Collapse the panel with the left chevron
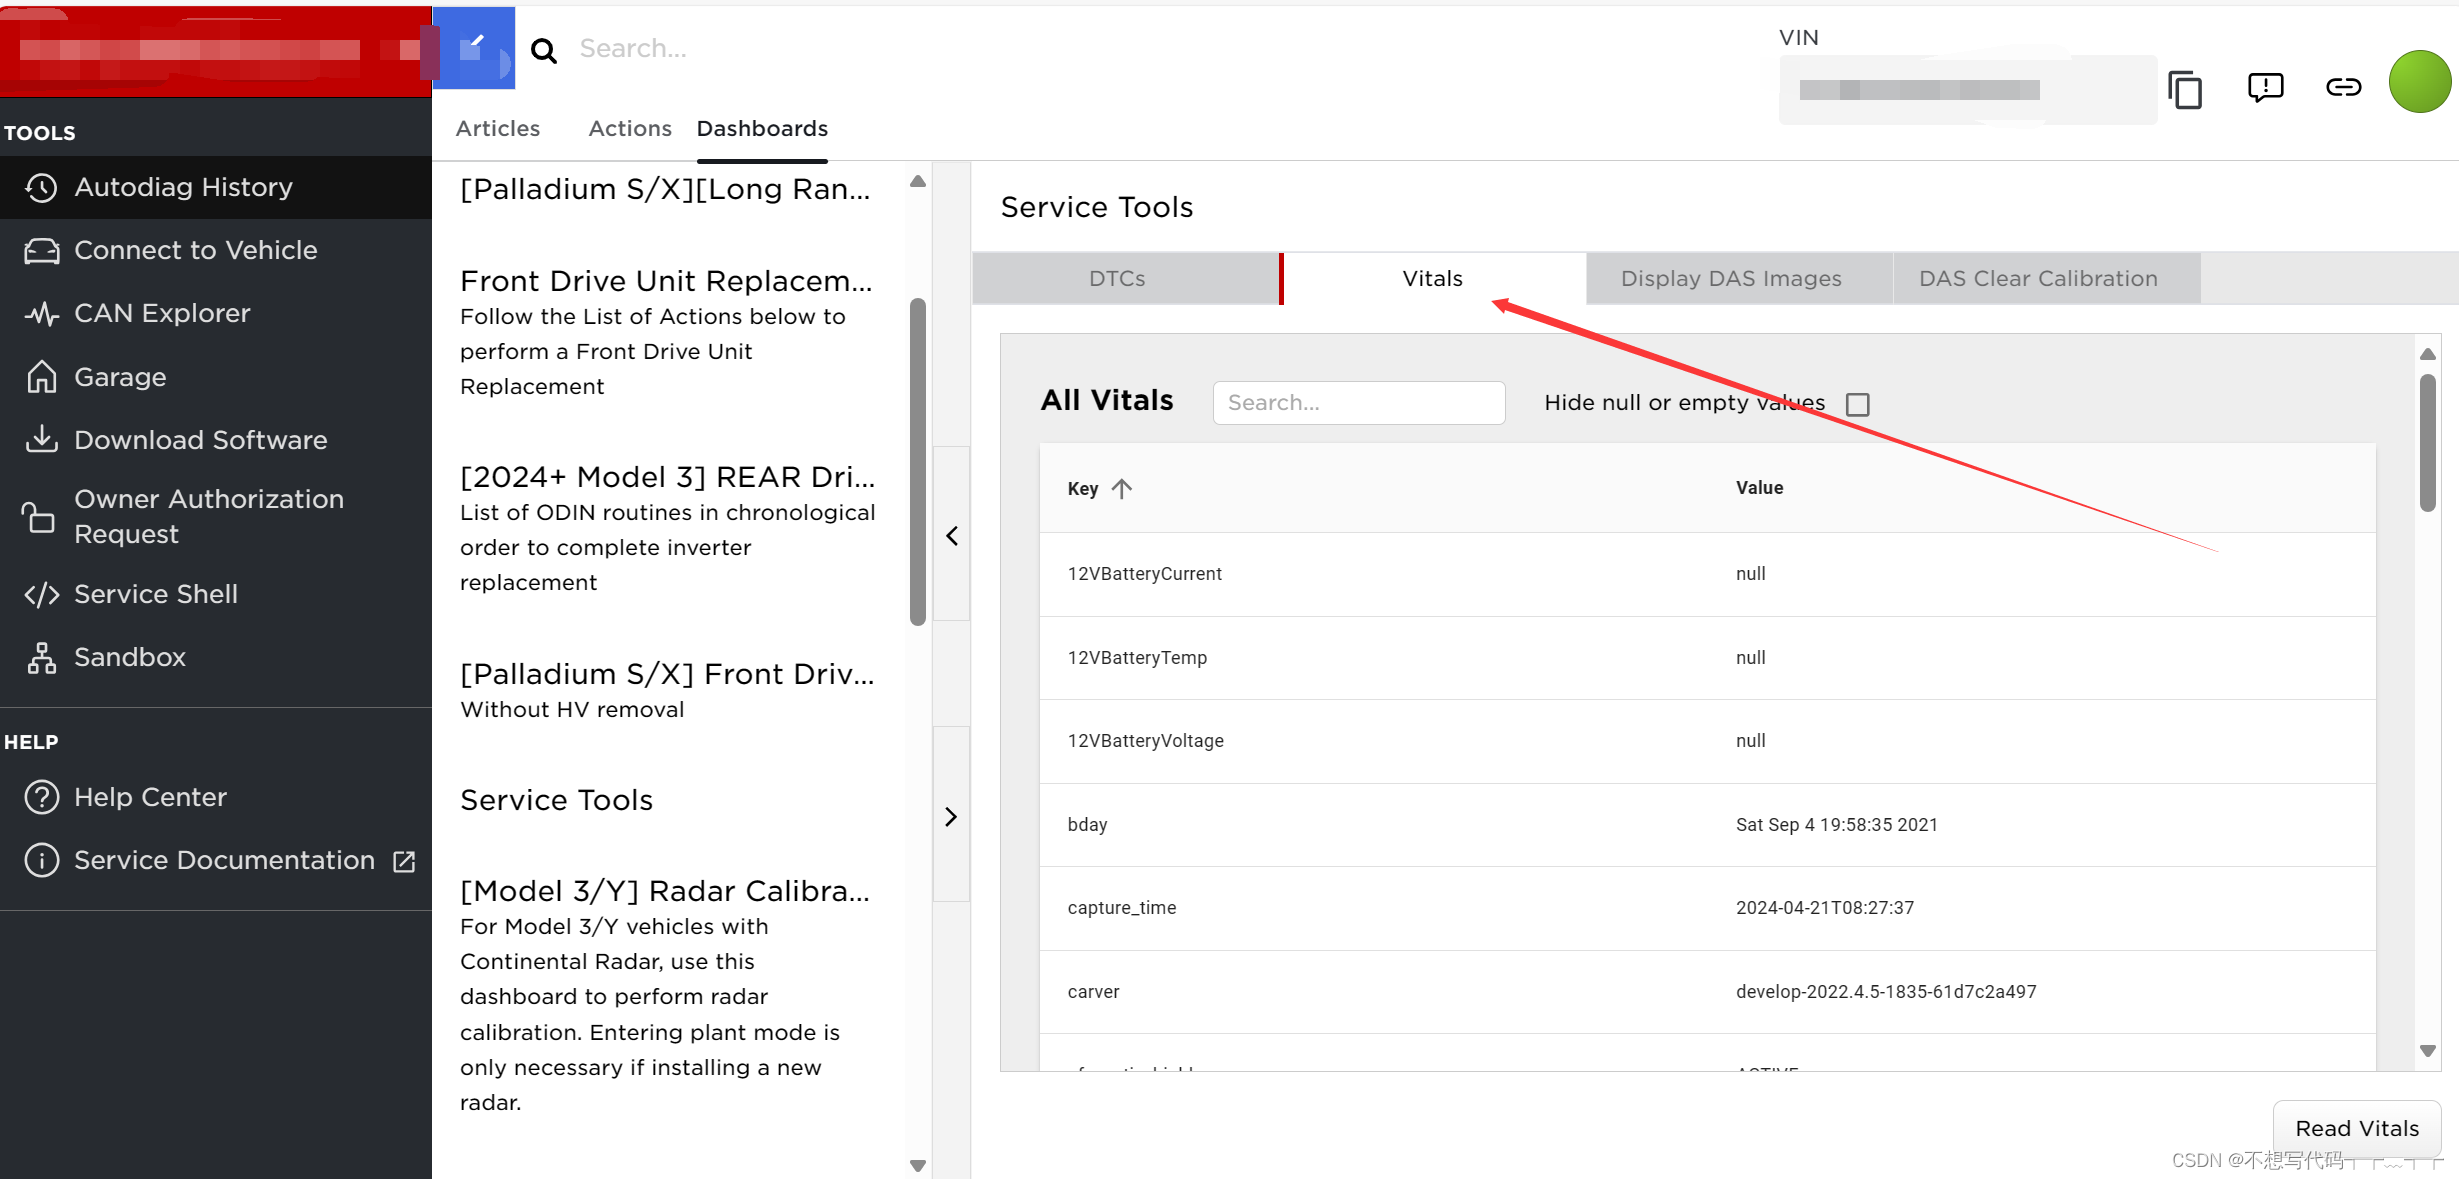2459x1179 pixels. pos(951,536)
